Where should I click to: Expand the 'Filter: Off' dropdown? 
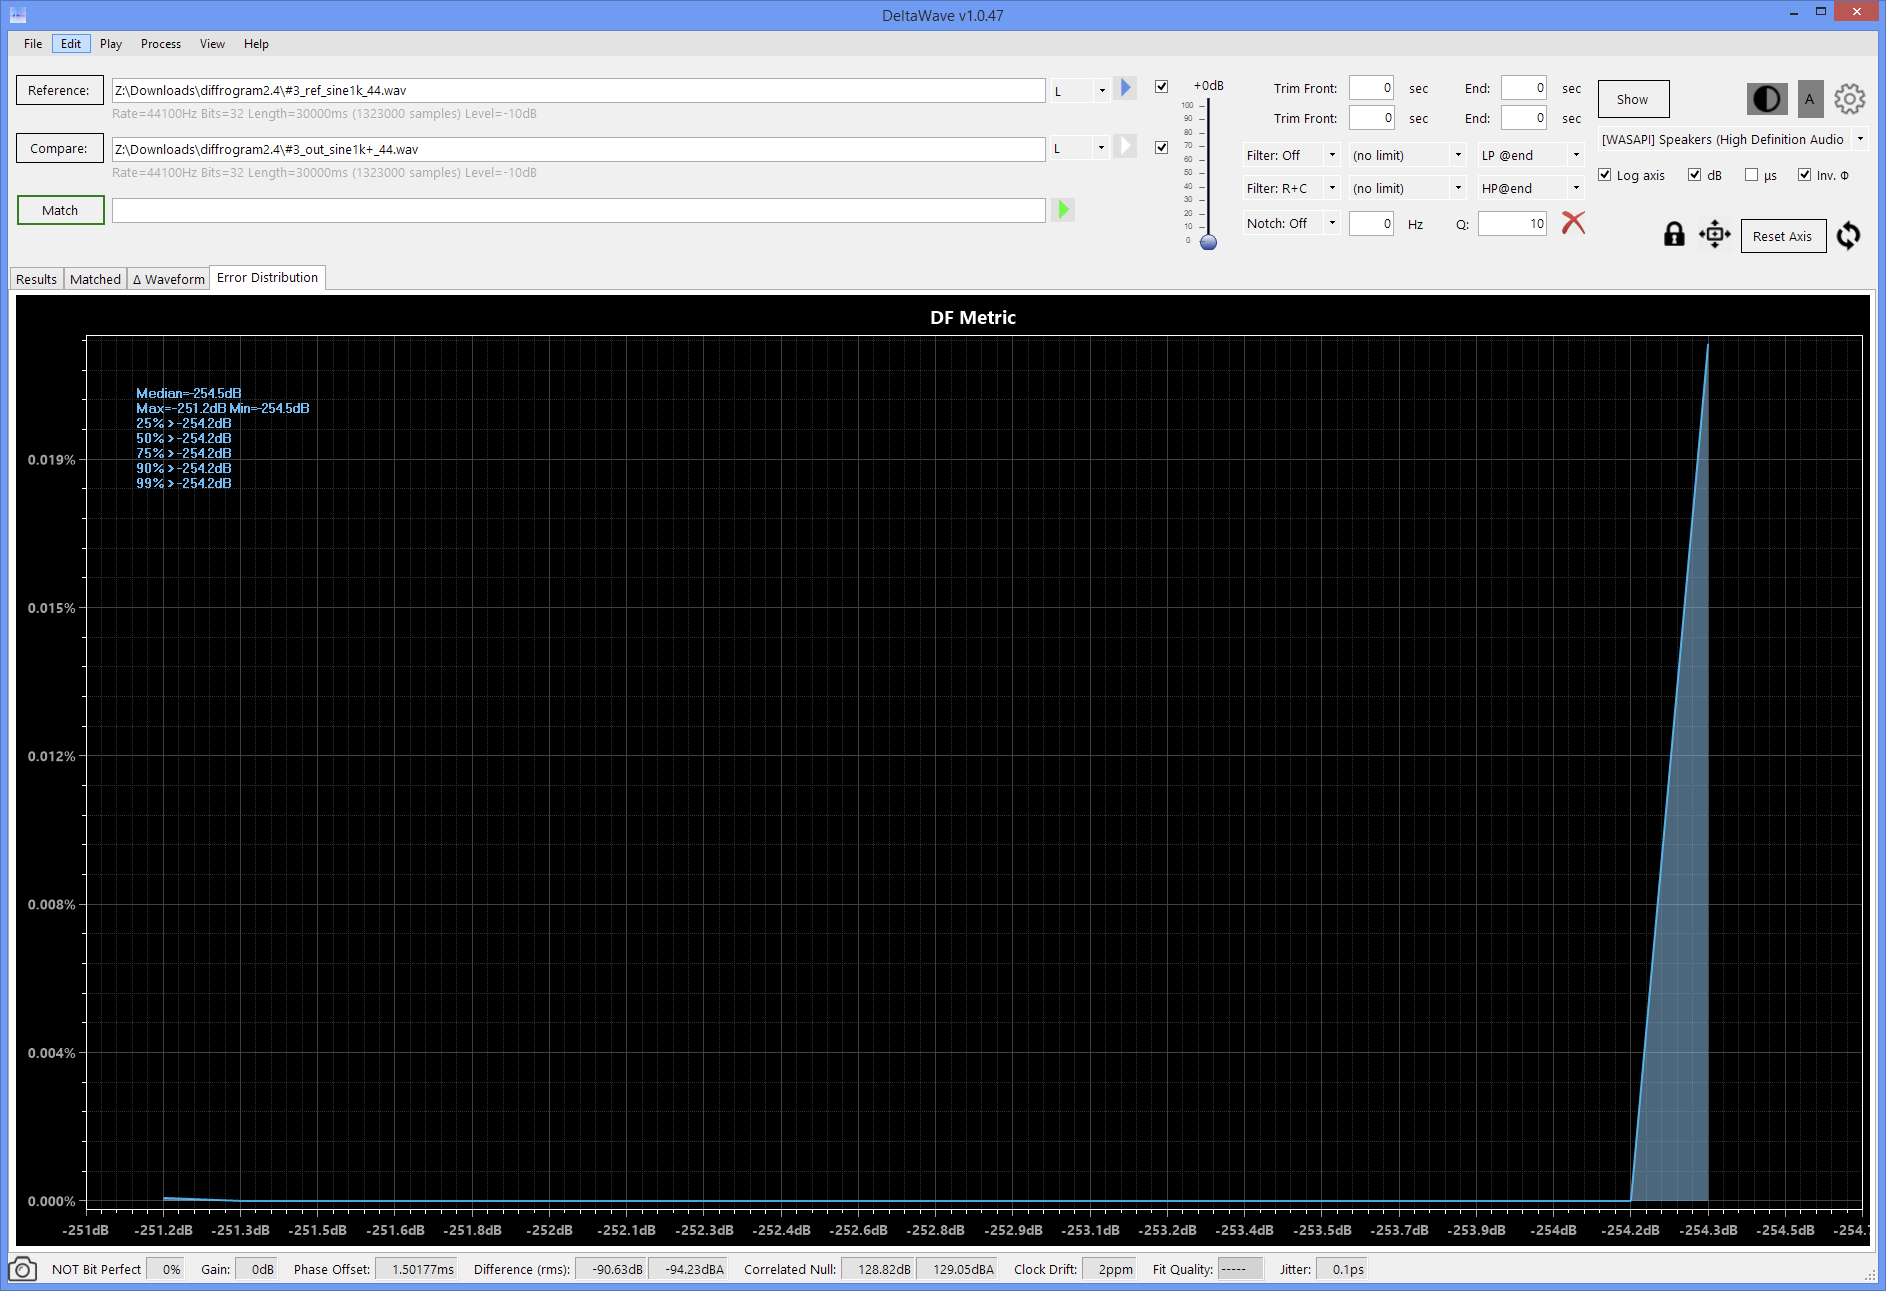(x=1291, y=155)
